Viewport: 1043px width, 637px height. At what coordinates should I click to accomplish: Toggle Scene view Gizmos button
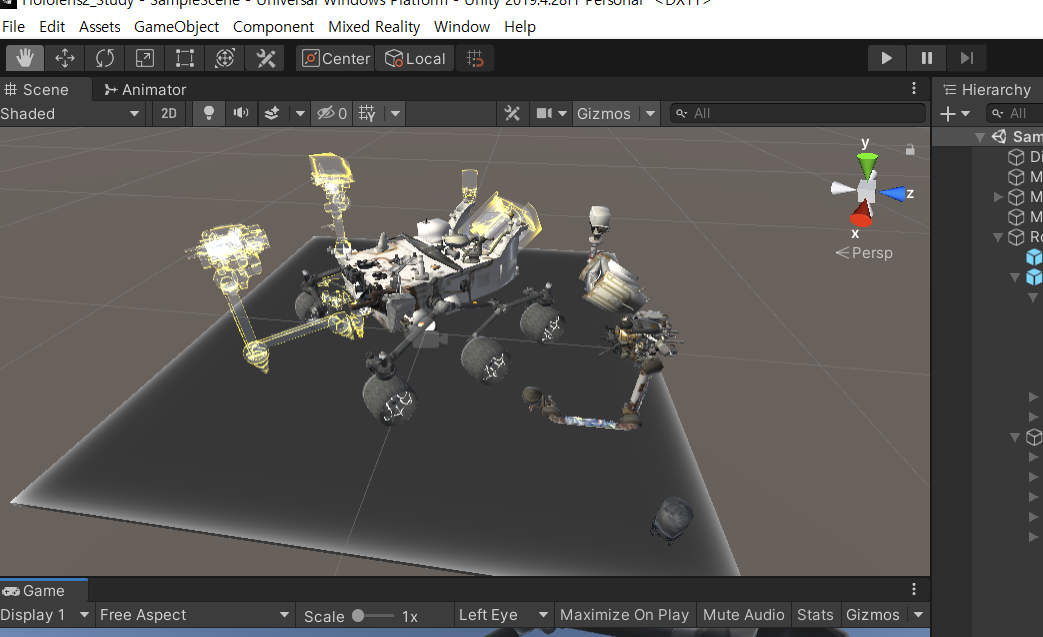tap(604, 114)
